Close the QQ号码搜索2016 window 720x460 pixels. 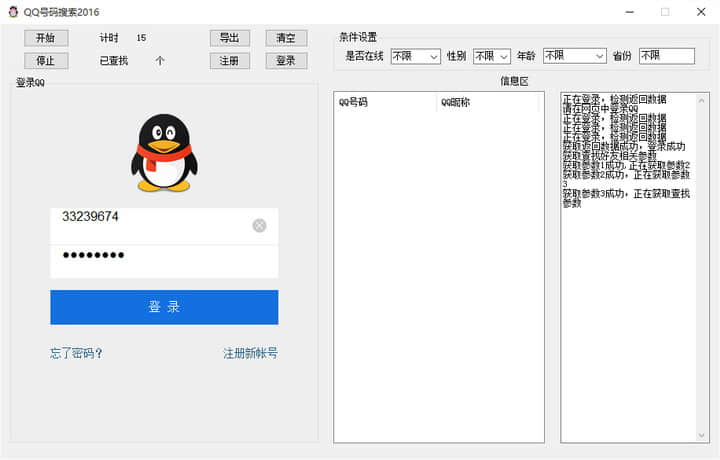point(701,12)
